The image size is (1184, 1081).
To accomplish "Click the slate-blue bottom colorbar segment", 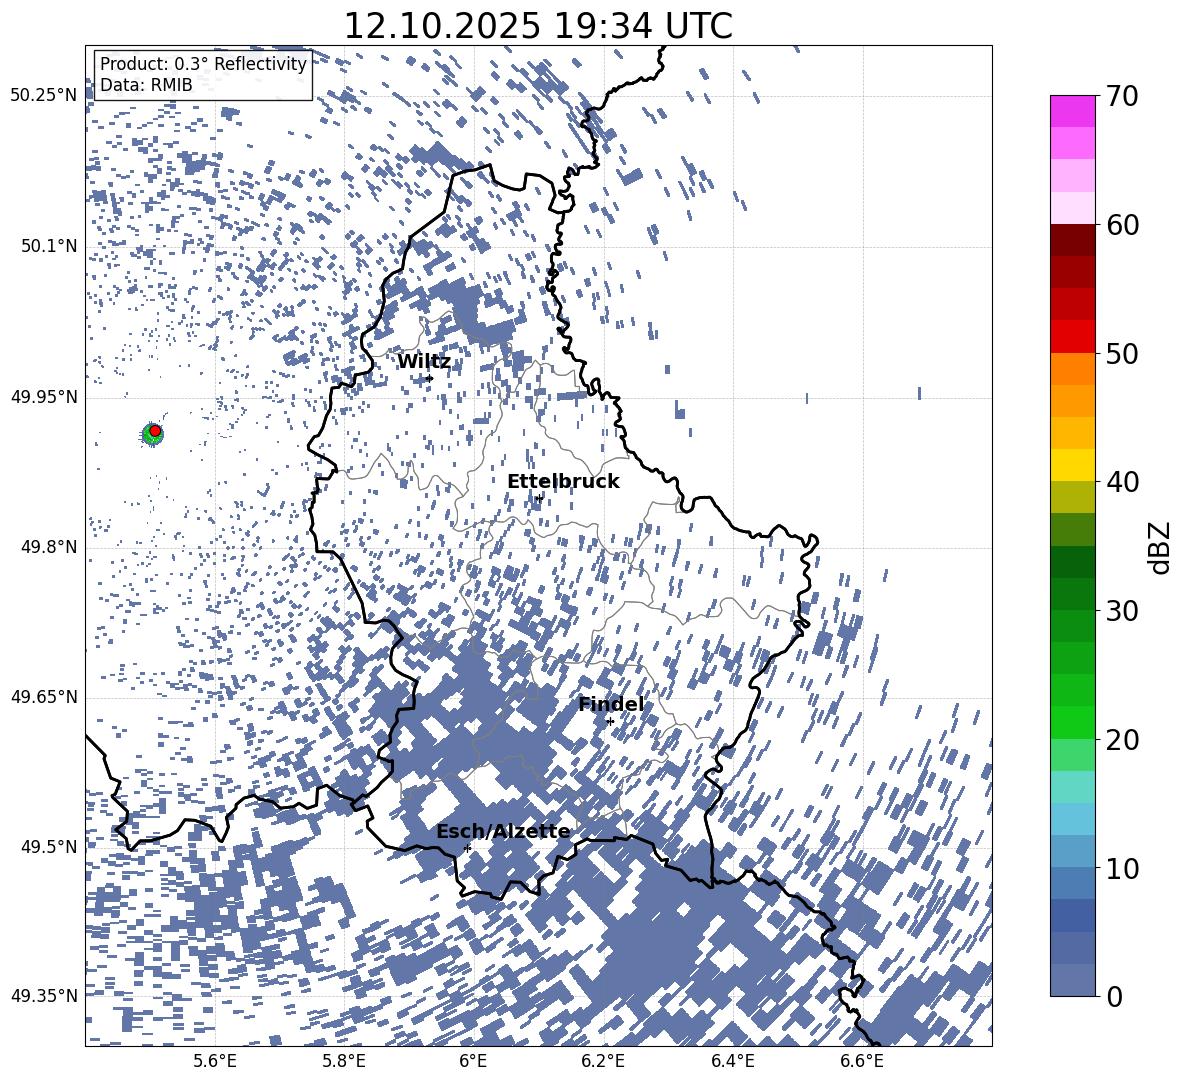I will (1073, 980).
